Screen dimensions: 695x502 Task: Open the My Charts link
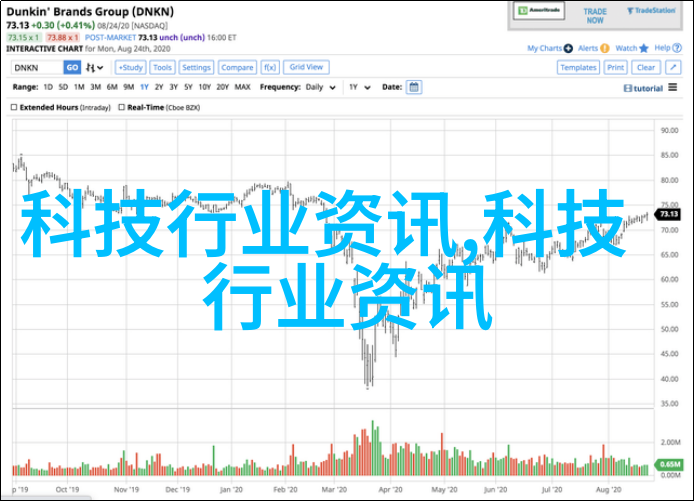(x=544, y=48)
